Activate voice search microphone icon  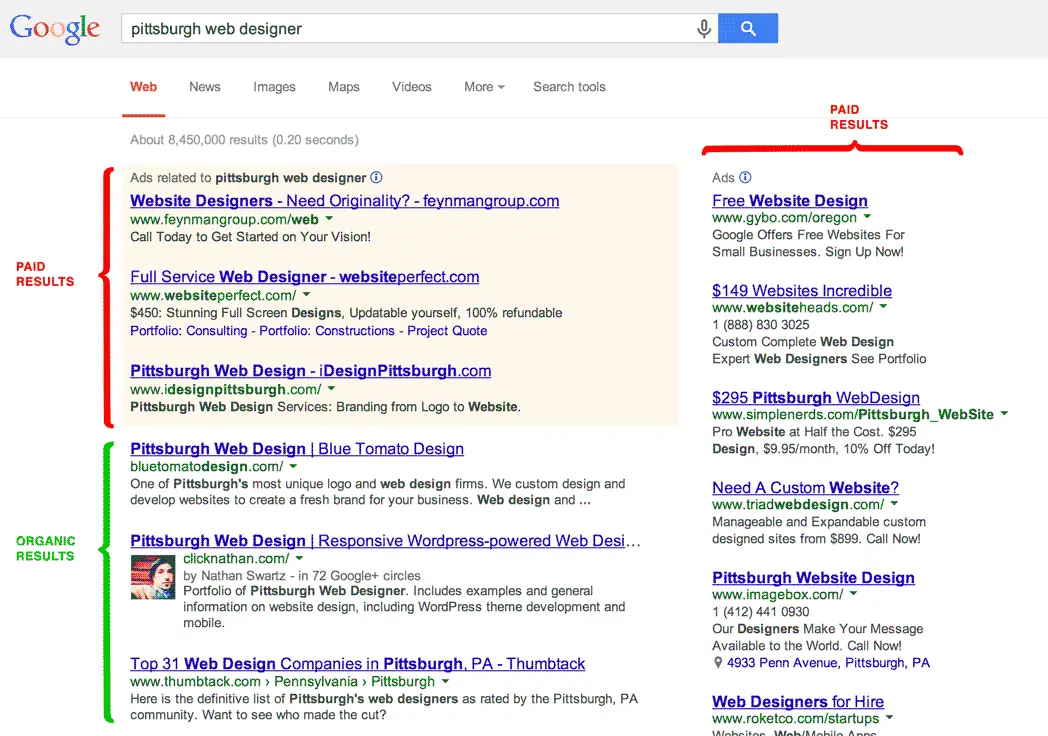point(703,29)
